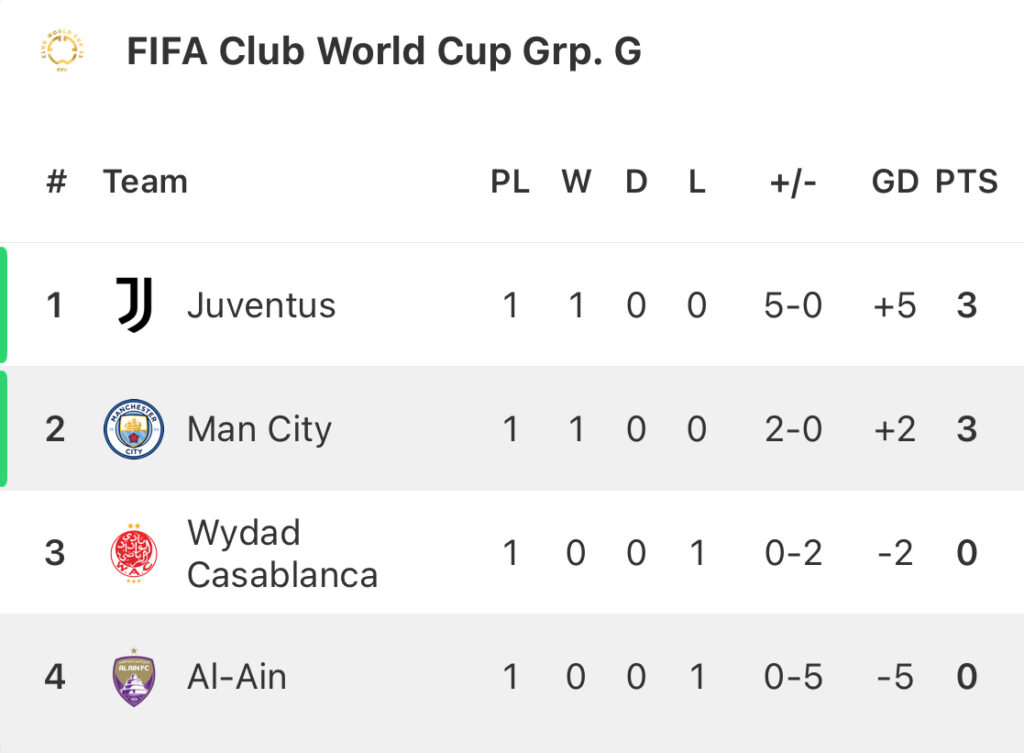Tap the Al-Ain 0-5 goals cell

[793, 677]
